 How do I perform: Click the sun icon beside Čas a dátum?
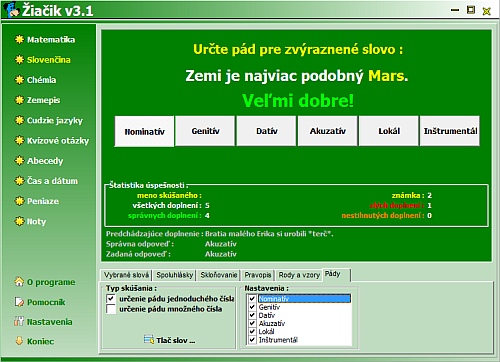(x=19, y=181)
